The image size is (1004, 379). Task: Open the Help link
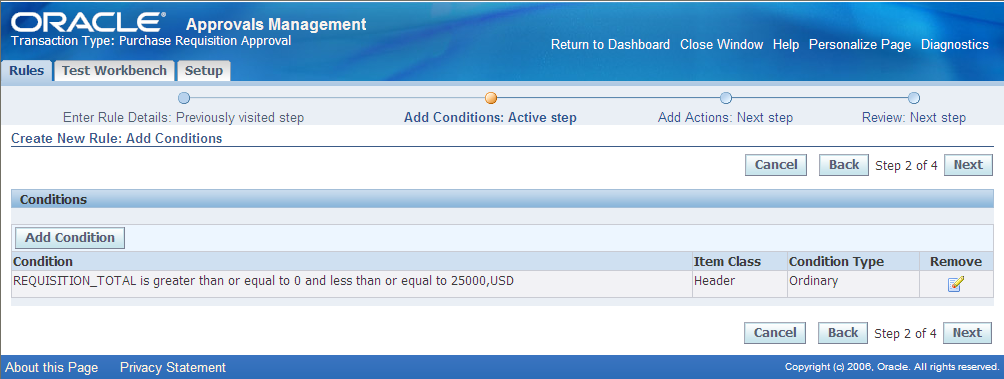tap(786, 45)
